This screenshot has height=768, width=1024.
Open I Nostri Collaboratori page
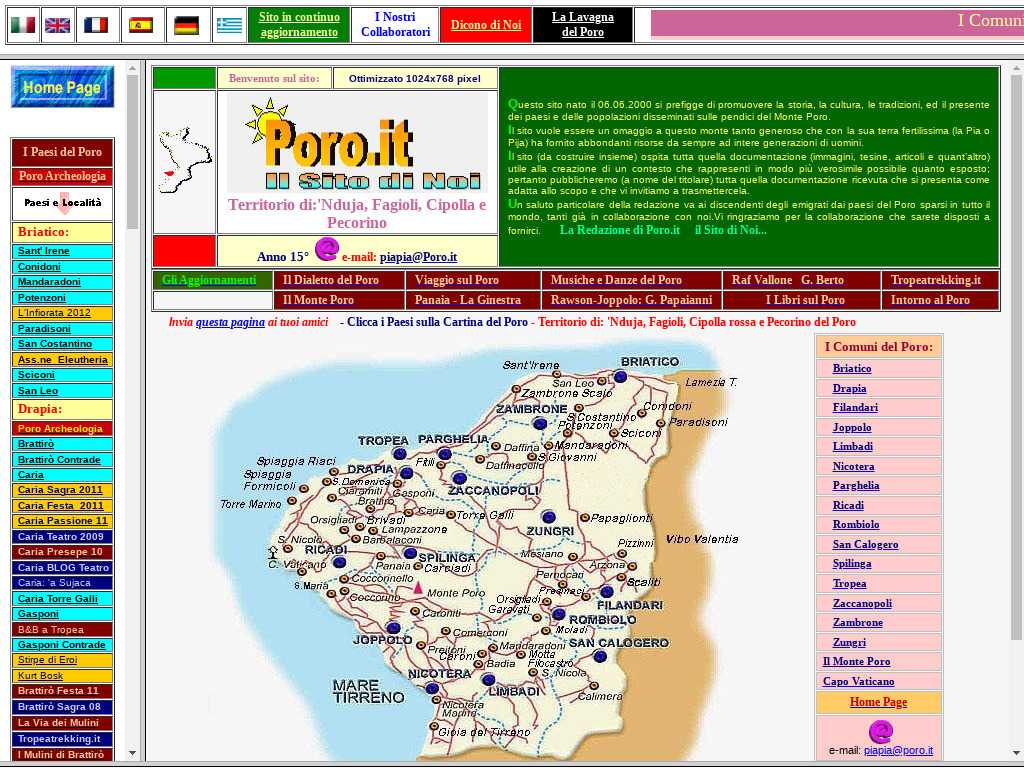(395, 25)
